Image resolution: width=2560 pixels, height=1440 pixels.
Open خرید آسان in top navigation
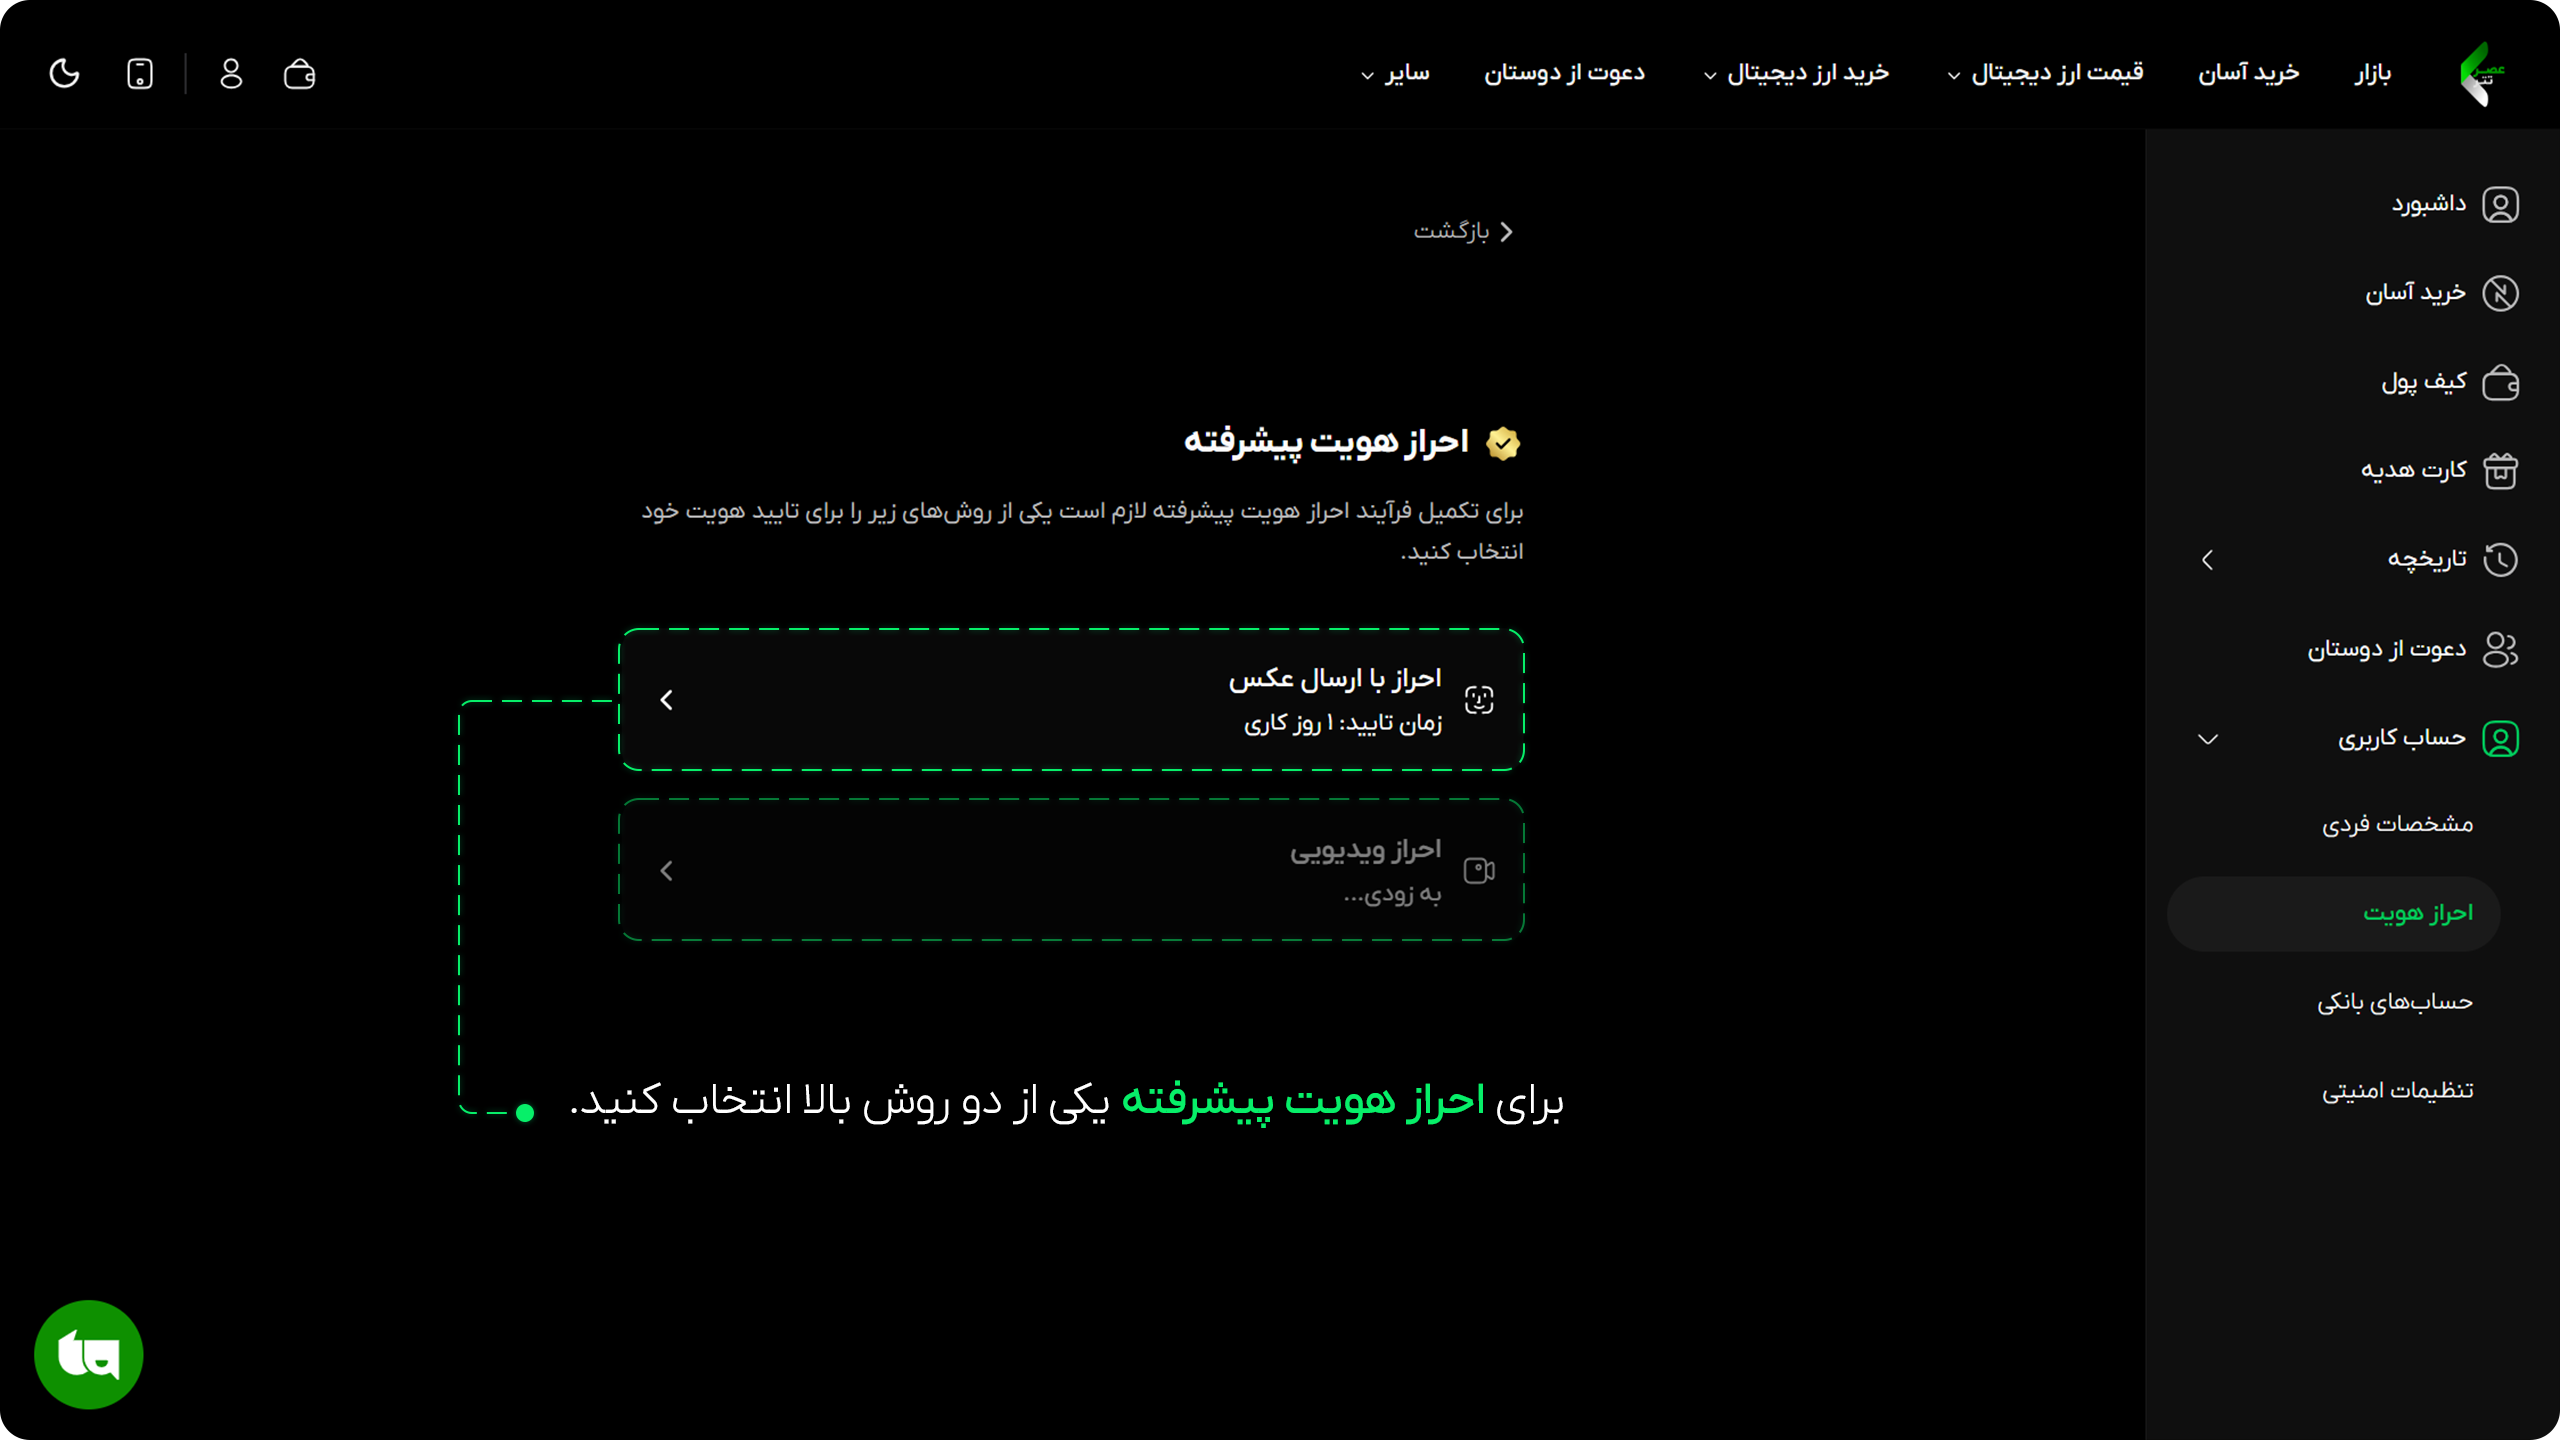click(x=2248, y=73)
